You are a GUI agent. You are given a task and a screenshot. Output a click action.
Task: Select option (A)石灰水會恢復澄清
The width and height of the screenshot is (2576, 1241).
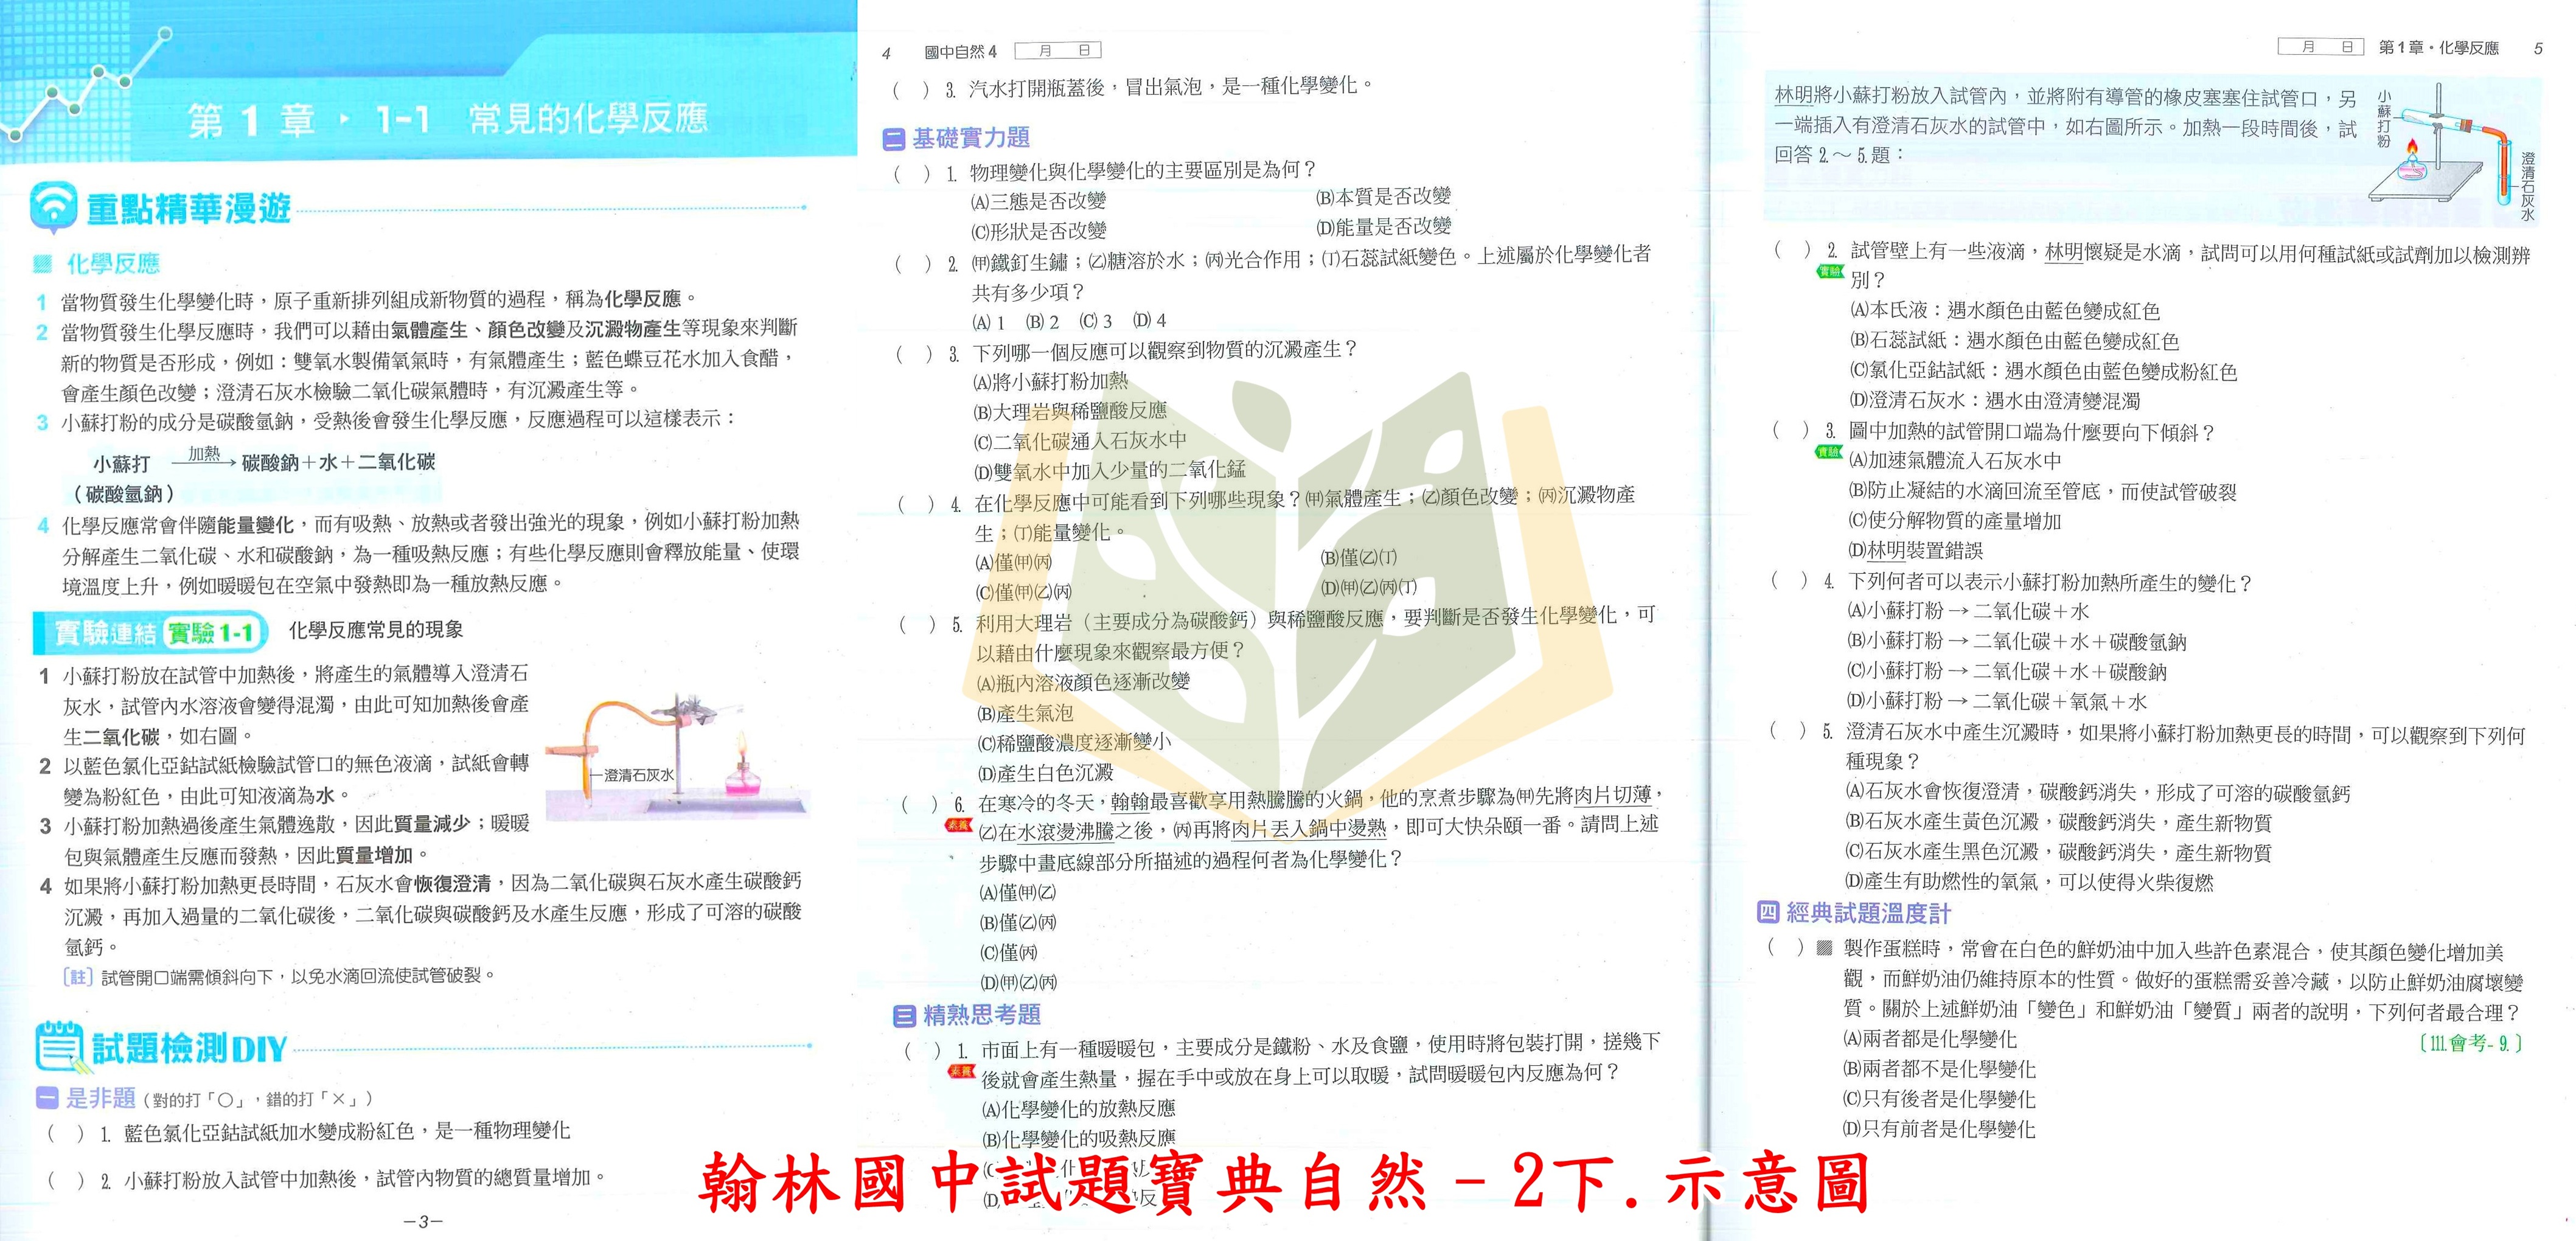(2097, 793)
